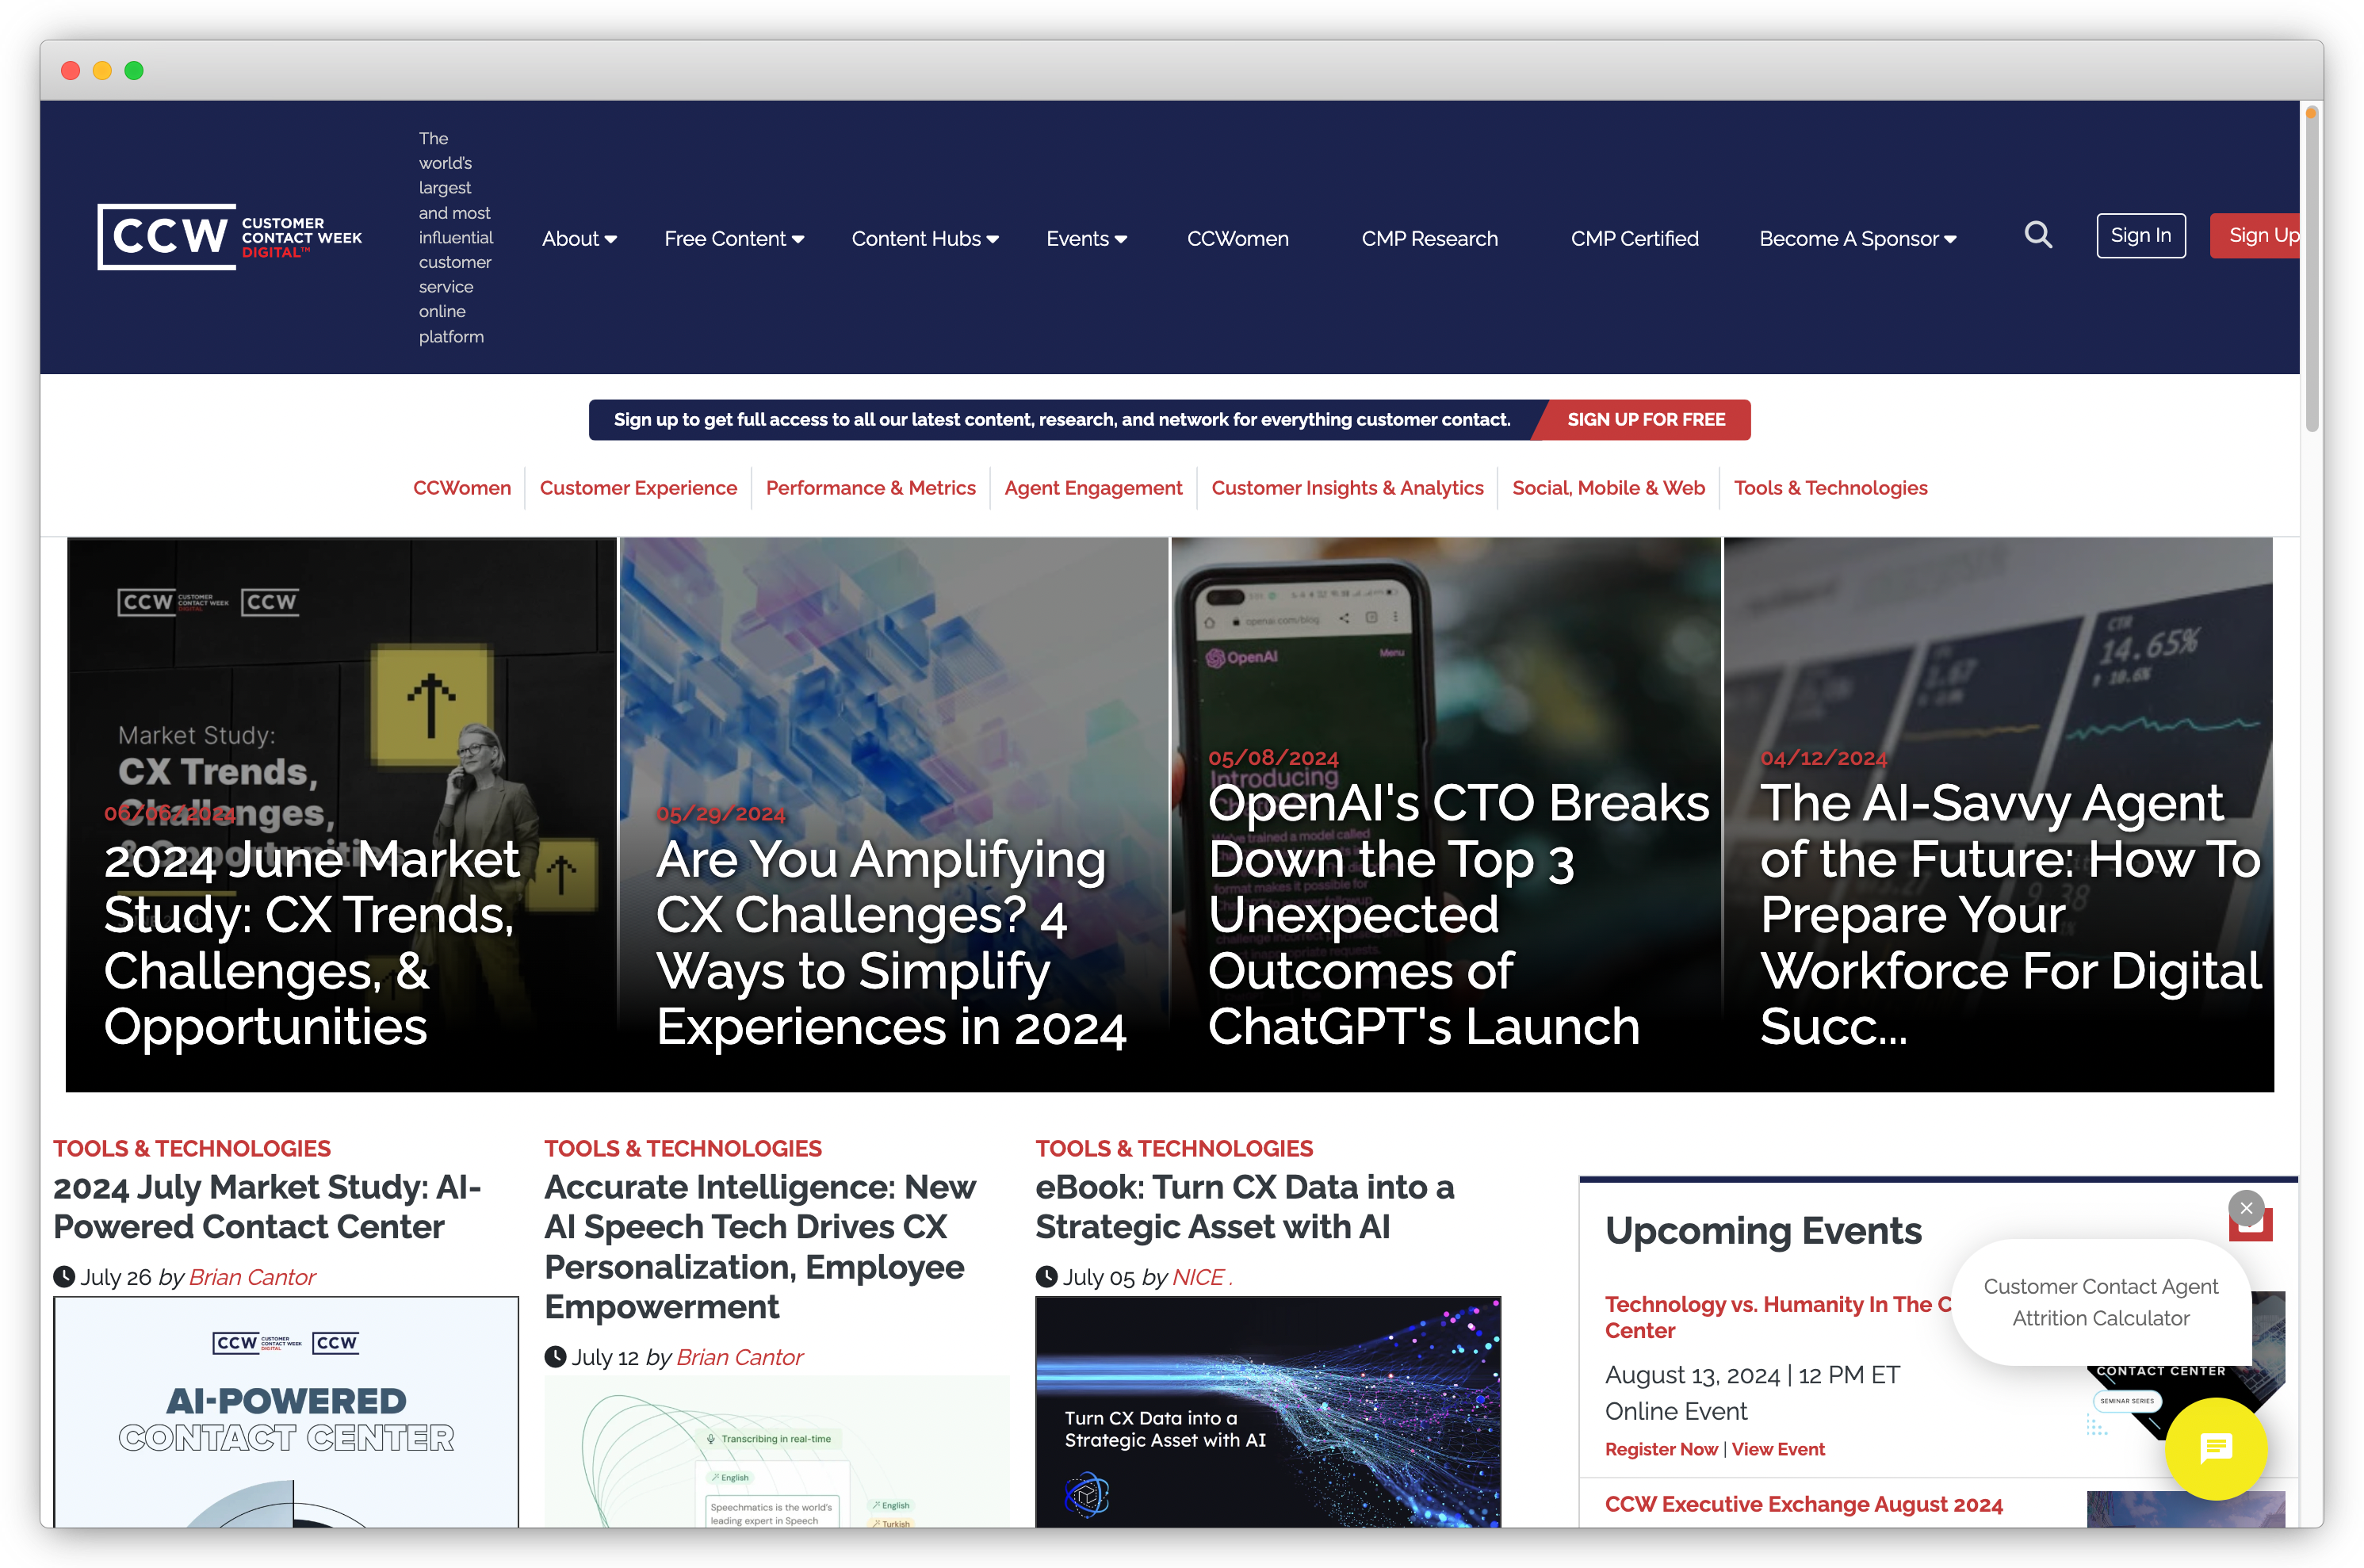2364x1568 pixels.
Task: Select the Tools & Technologies category
Action: [x=1830, y=488]
